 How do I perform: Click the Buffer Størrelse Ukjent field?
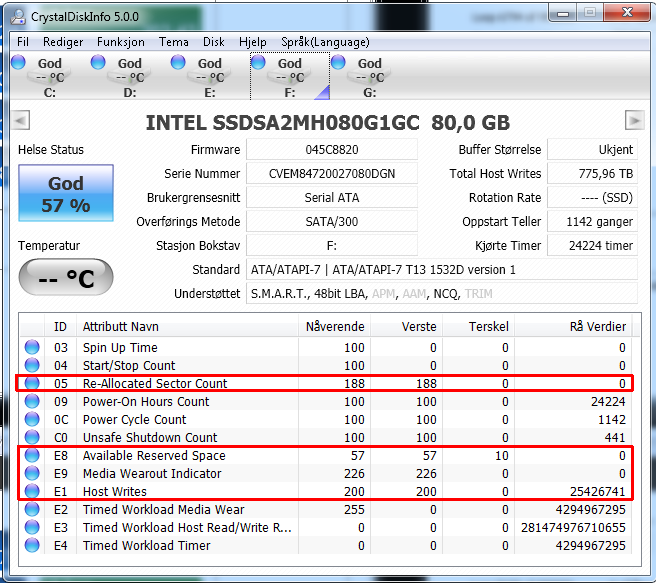coord(592,149)
